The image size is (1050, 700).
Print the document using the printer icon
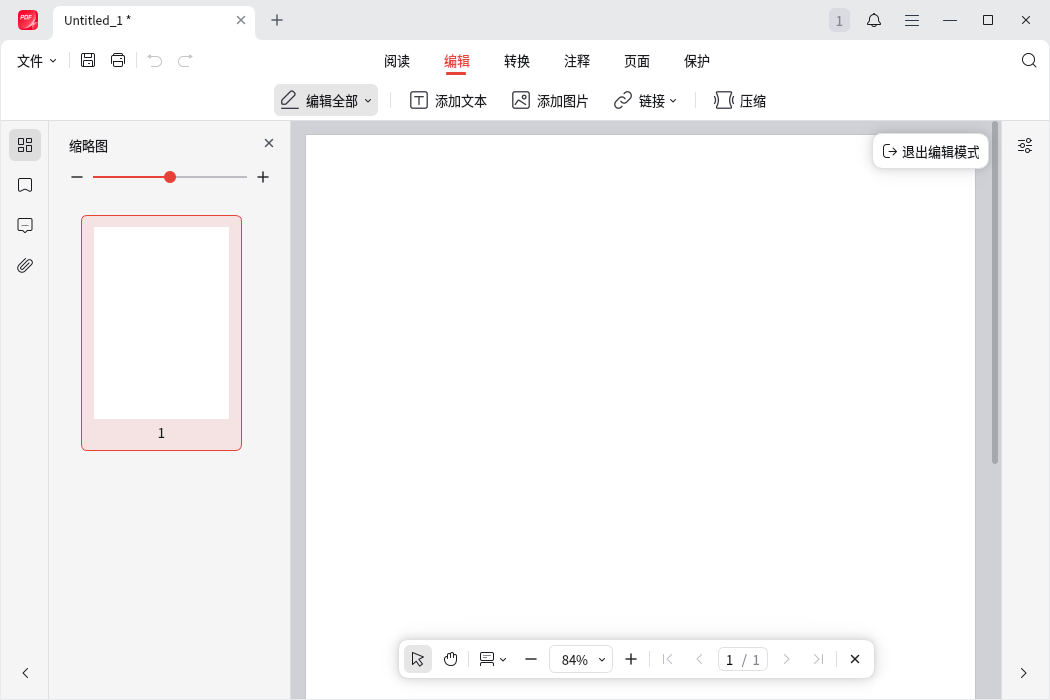pos(118,60)
